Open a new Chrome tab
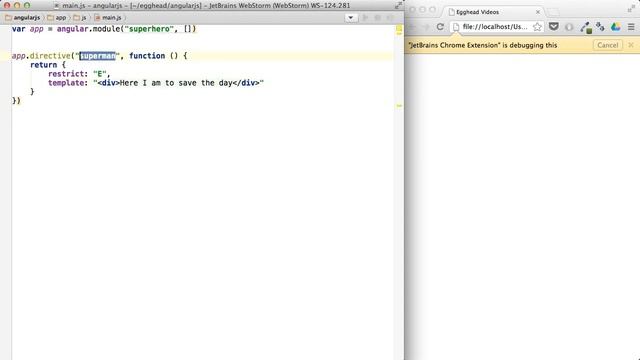The height and width of the screenshot is (360, 640). [553, 12]
